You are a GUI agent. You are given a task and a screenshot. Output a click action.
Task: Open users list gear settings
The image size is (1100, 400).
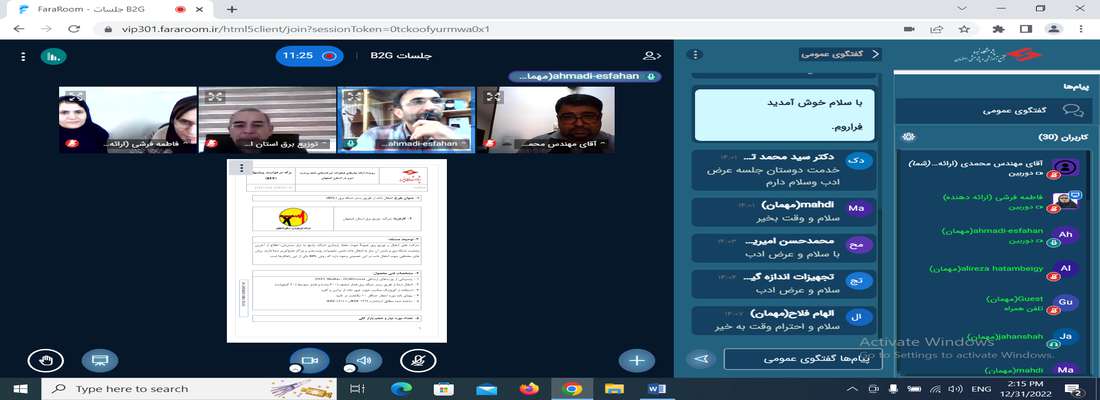pyautogui.click(x=908, y=136)
